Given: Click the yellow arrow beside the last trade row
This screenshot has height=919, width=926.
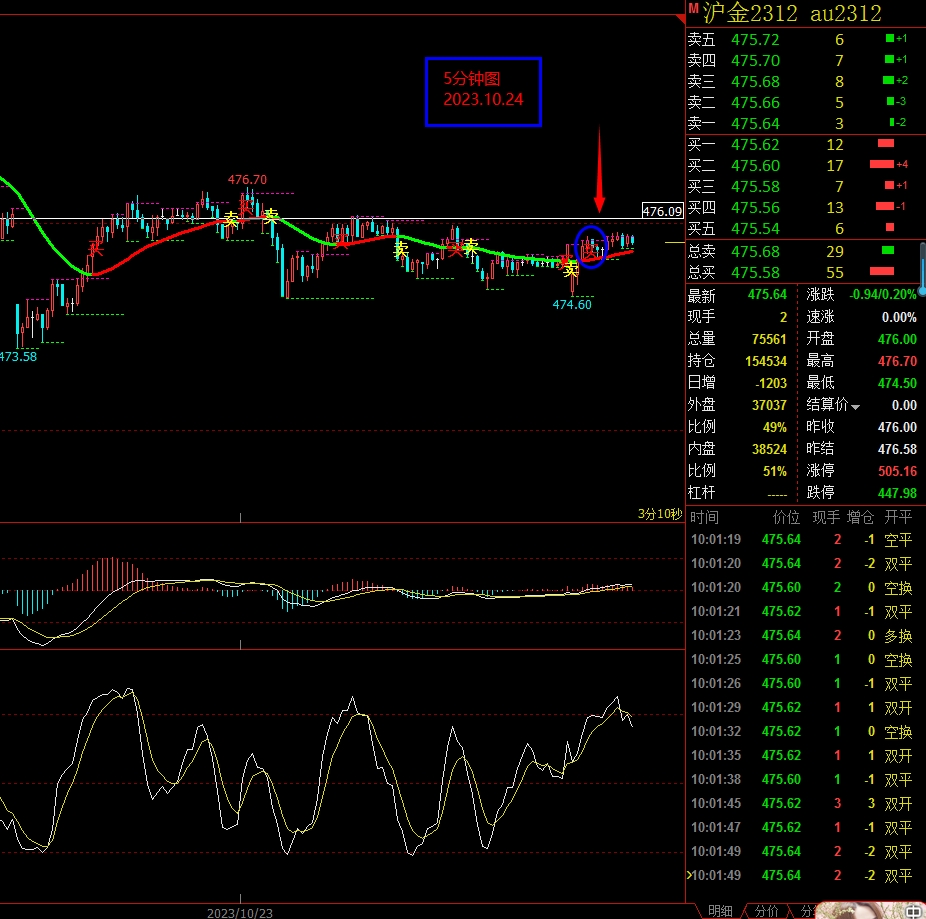Looking at the screenshot, I should pos(688,875).
